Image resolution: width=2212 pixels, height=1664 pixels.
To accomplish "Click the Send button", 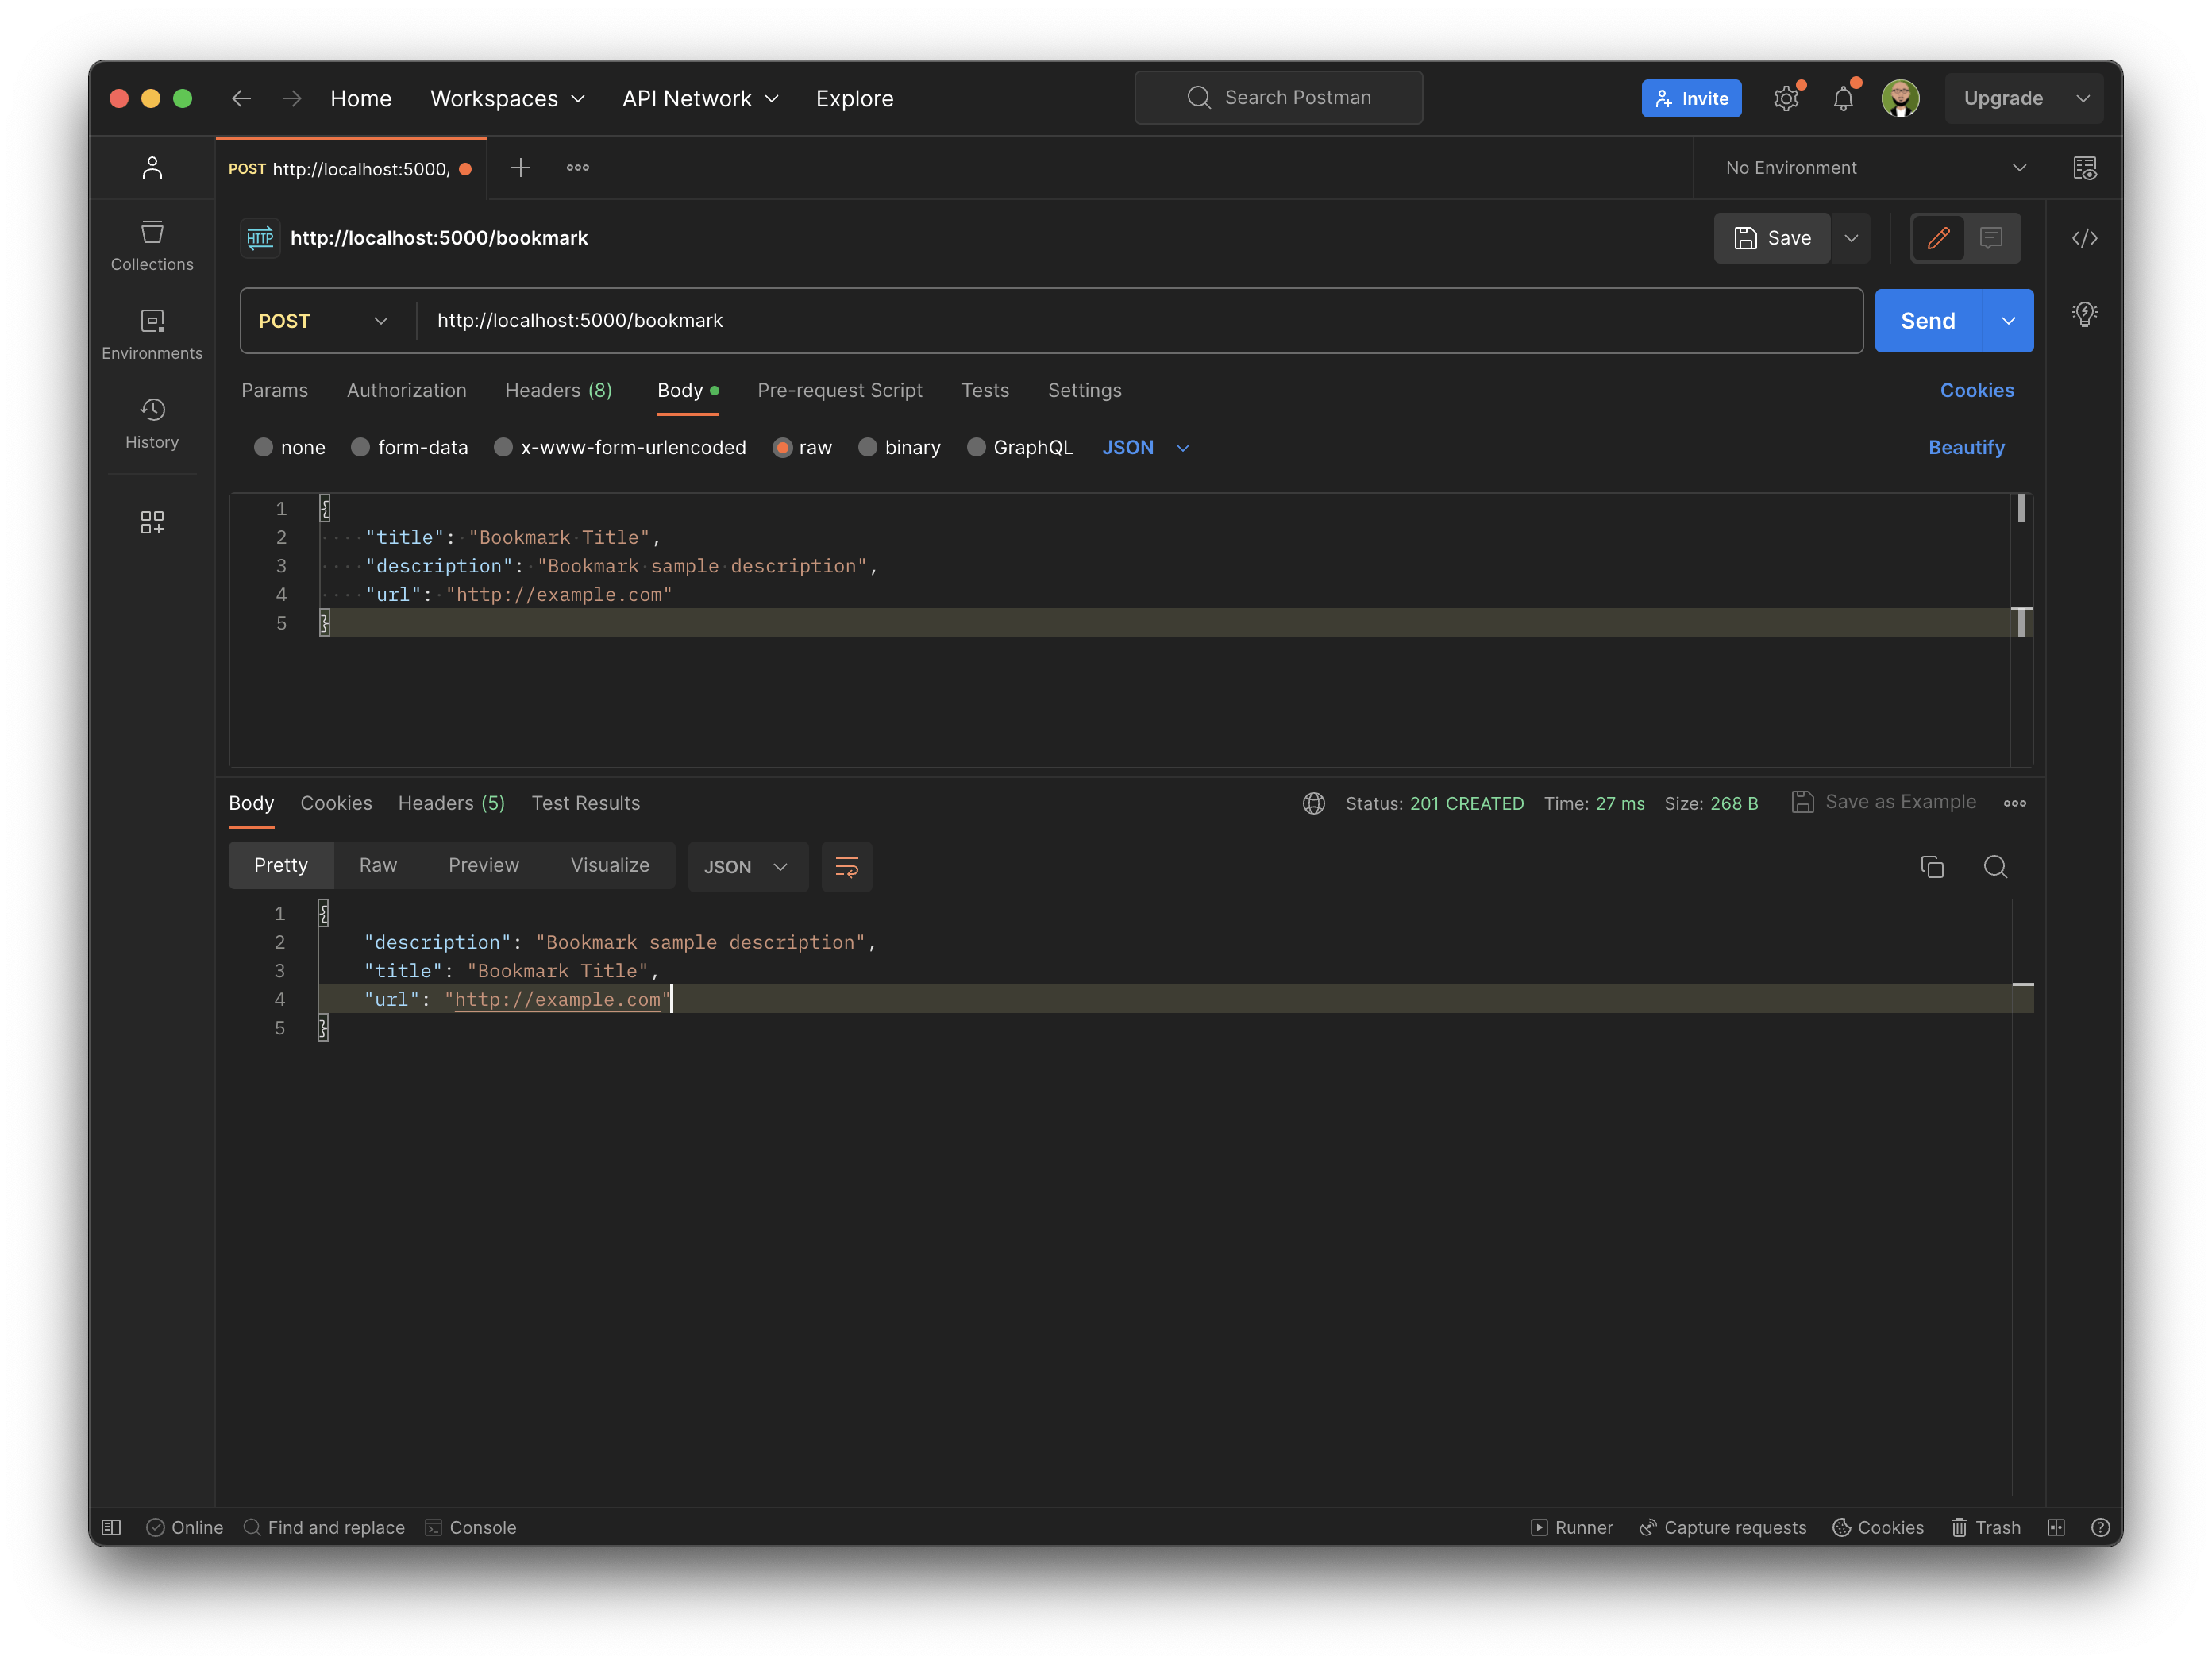I will pyautogui.click(x=1926, y=320).
